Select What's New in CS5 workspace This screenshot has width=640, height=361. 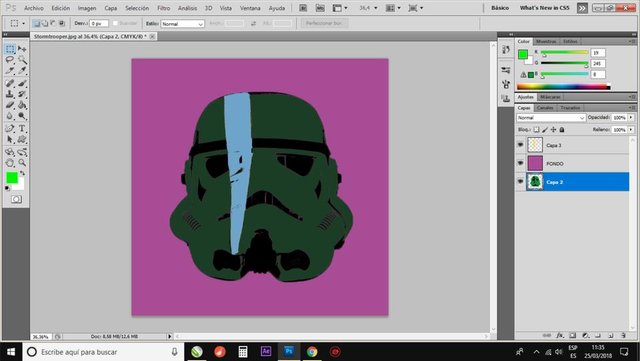544,8
